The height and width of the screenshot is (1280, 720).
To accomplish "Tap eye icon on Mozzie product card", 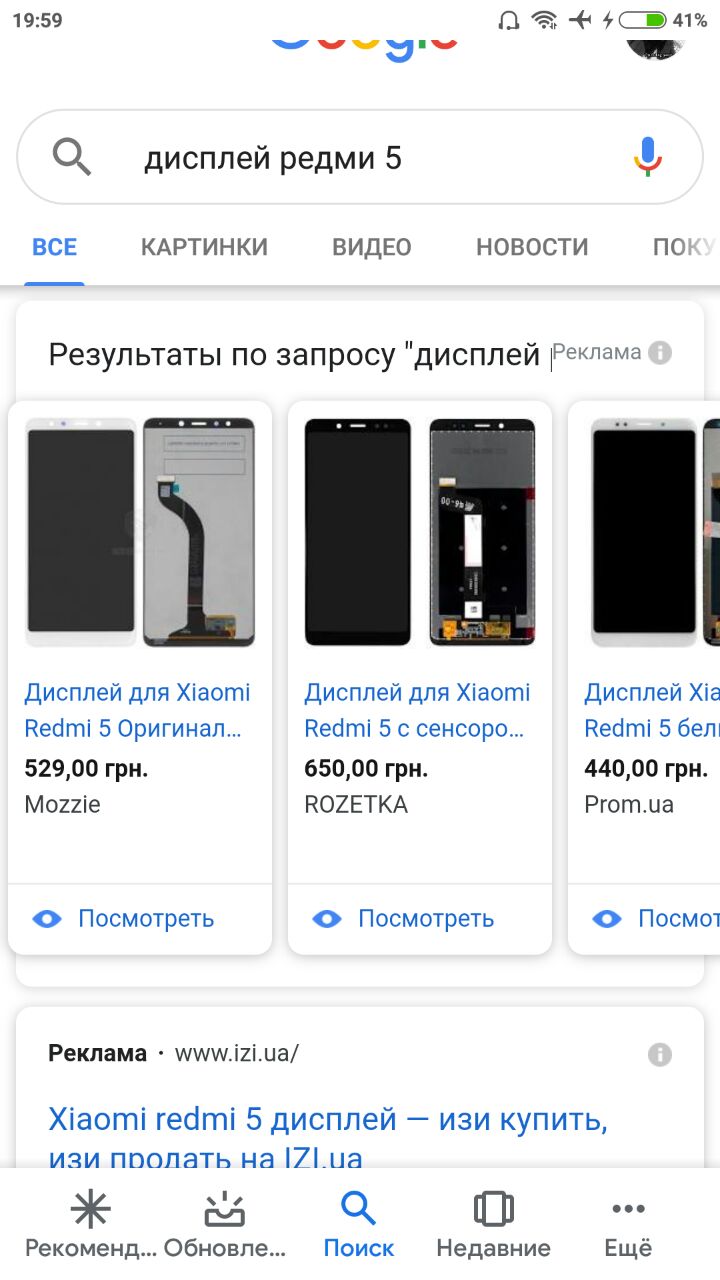I will pos(47,918).
